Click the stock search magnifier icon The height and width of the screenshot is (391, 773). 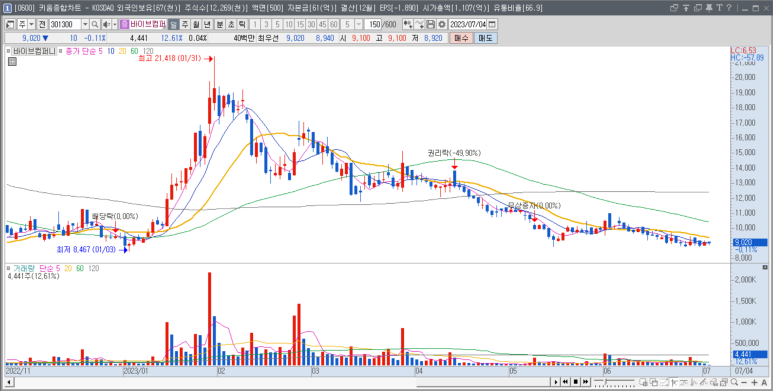coord(95,25)
